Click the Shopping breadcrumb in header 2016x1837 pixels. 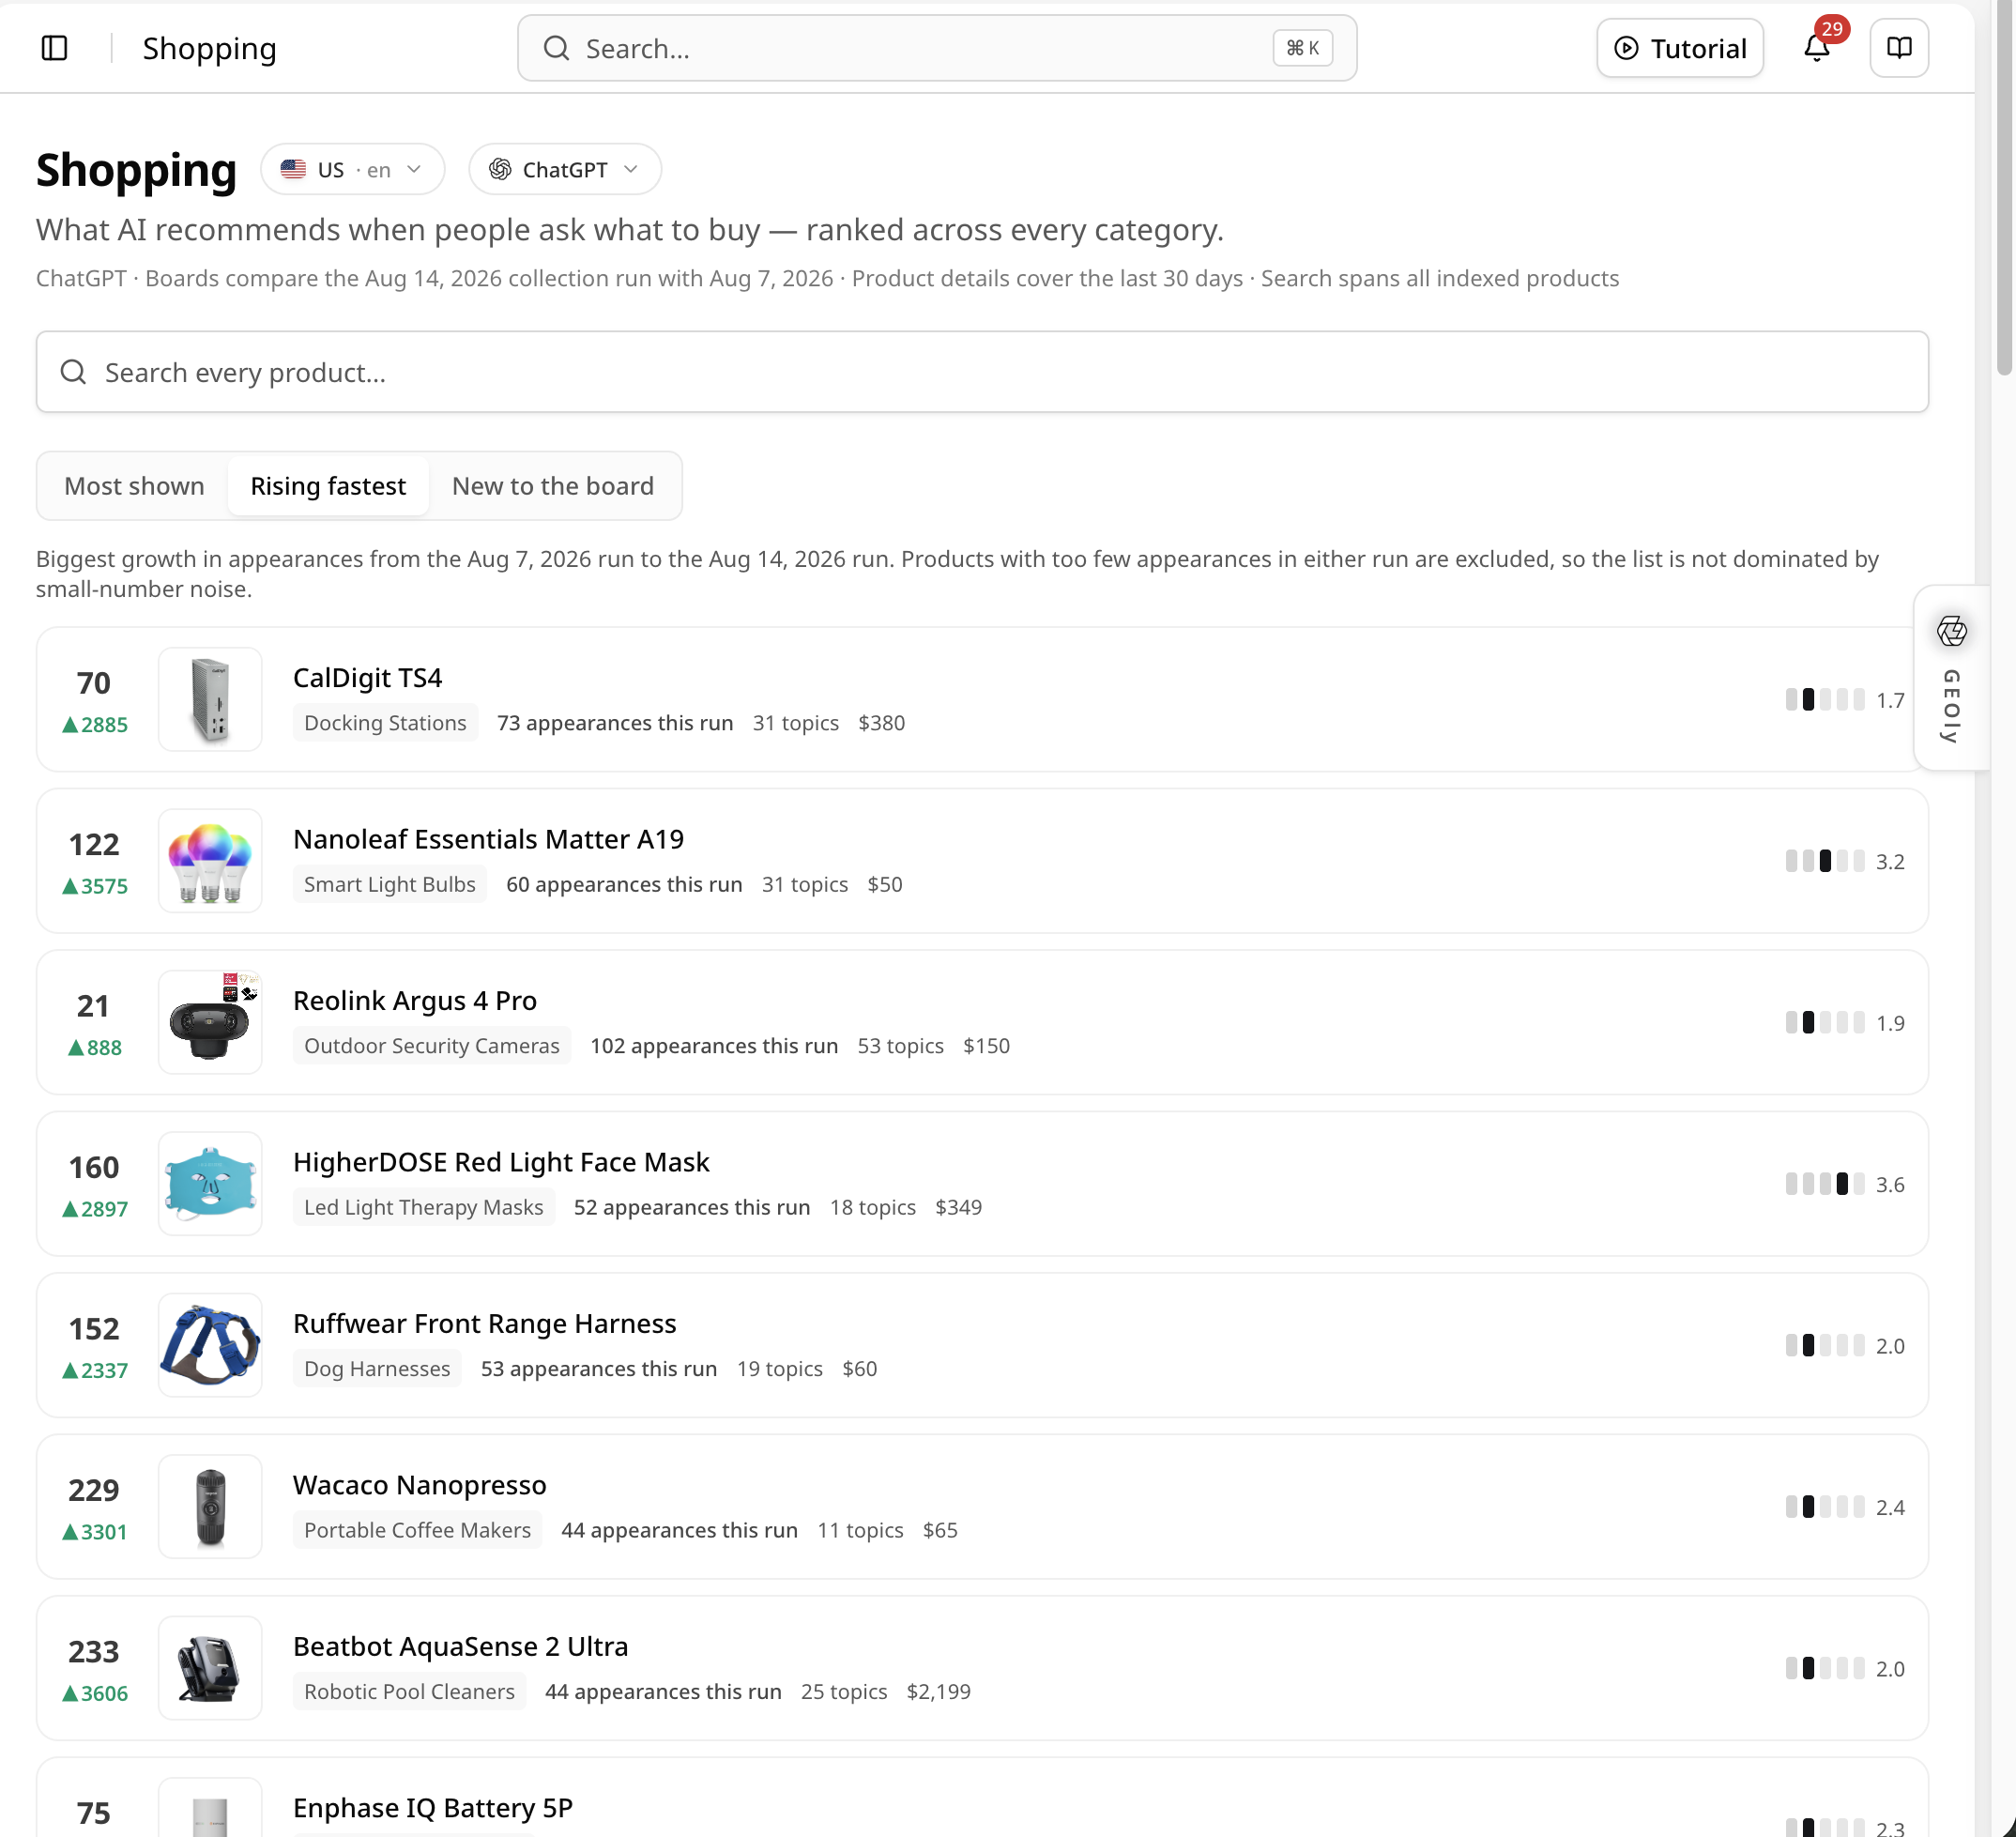click(209, 48)
